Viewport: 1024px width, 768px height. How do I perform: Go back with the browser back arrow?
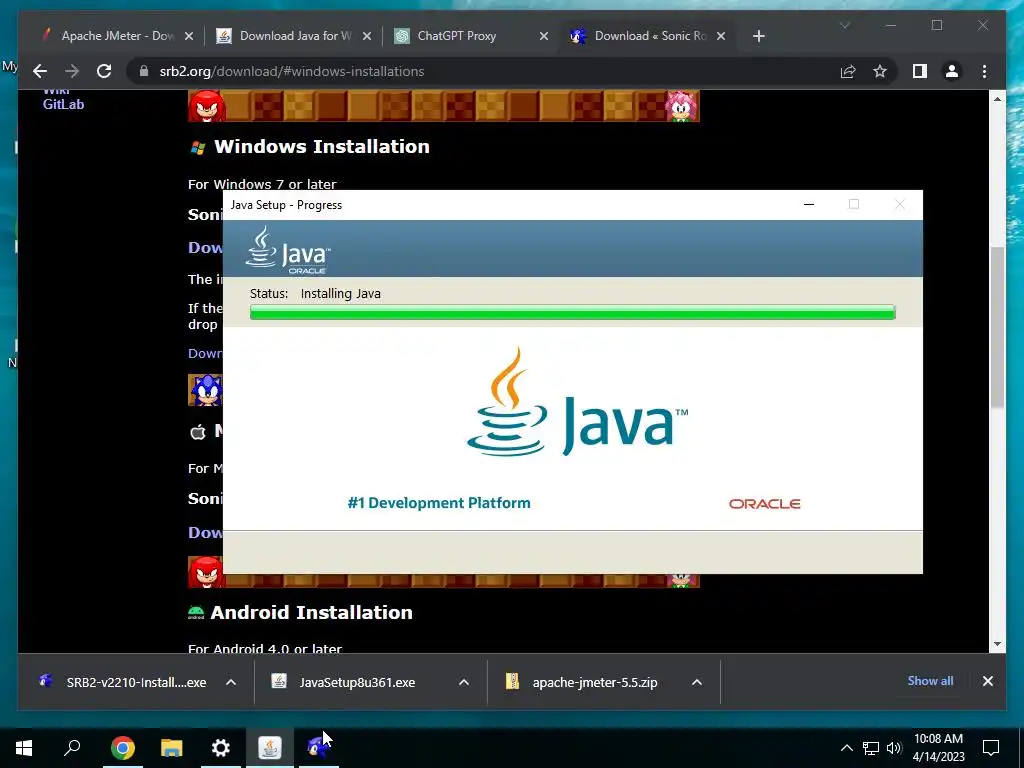coord(40,71)
